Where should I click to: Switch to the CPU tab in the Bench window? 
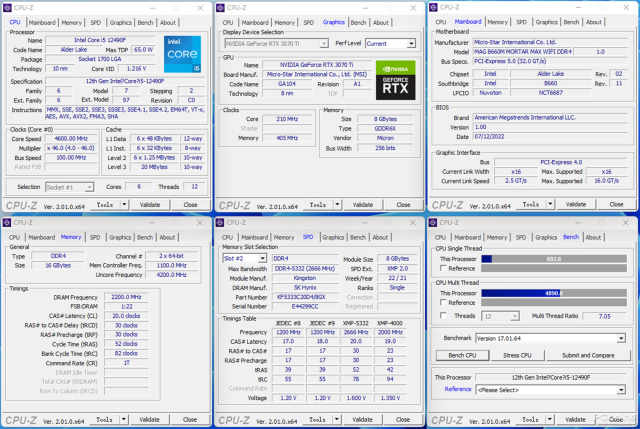pos(440,237)
